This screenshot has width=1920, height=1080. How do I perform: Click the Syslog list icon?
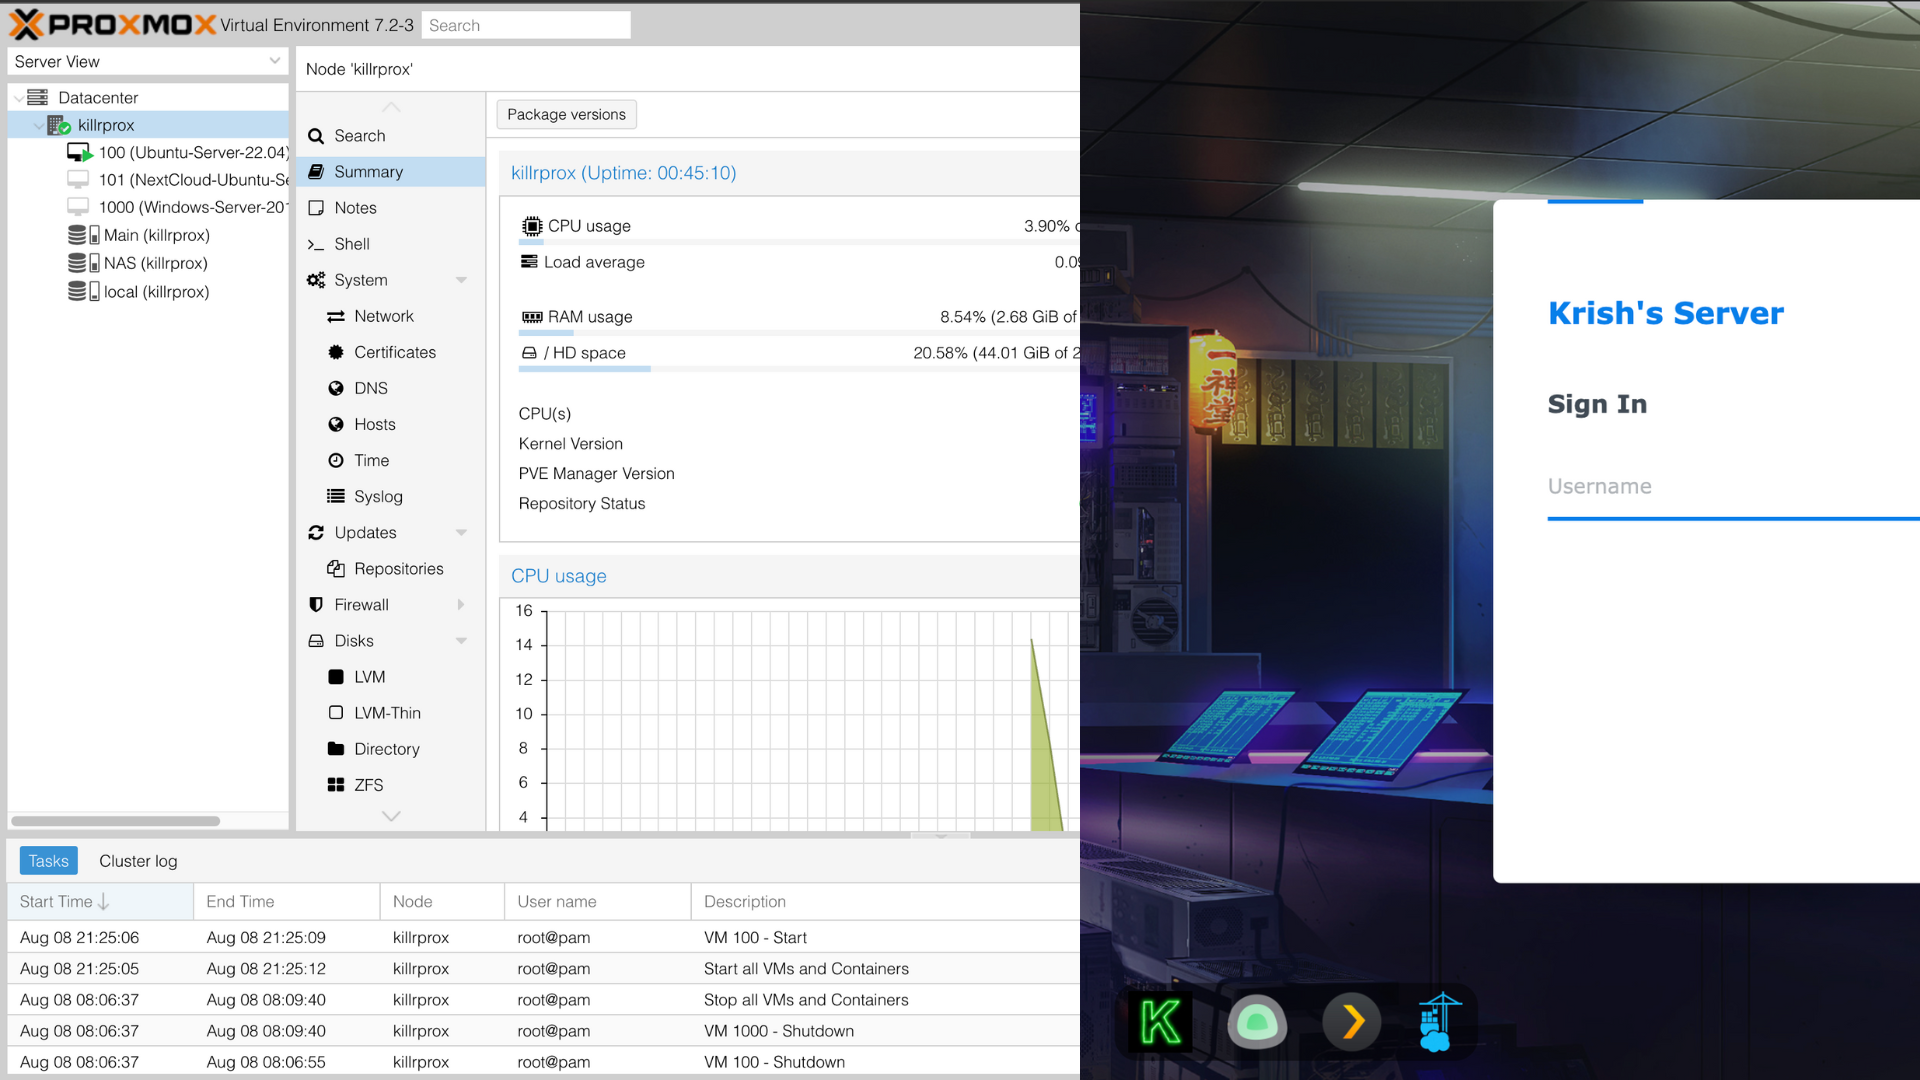[336, 496]
